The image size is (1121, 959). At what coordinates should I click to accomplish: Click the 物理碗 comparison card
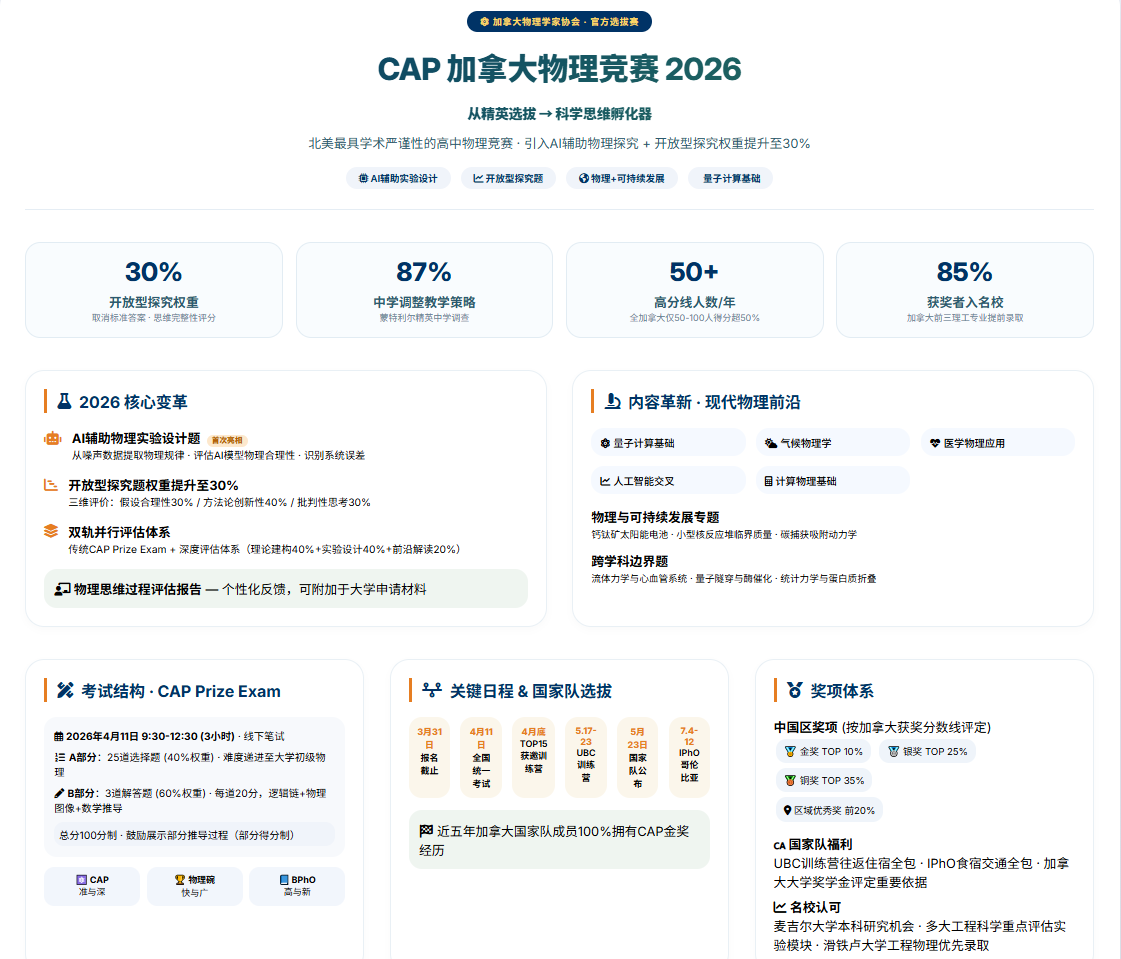pyautogui.click(x=195, y=886)
